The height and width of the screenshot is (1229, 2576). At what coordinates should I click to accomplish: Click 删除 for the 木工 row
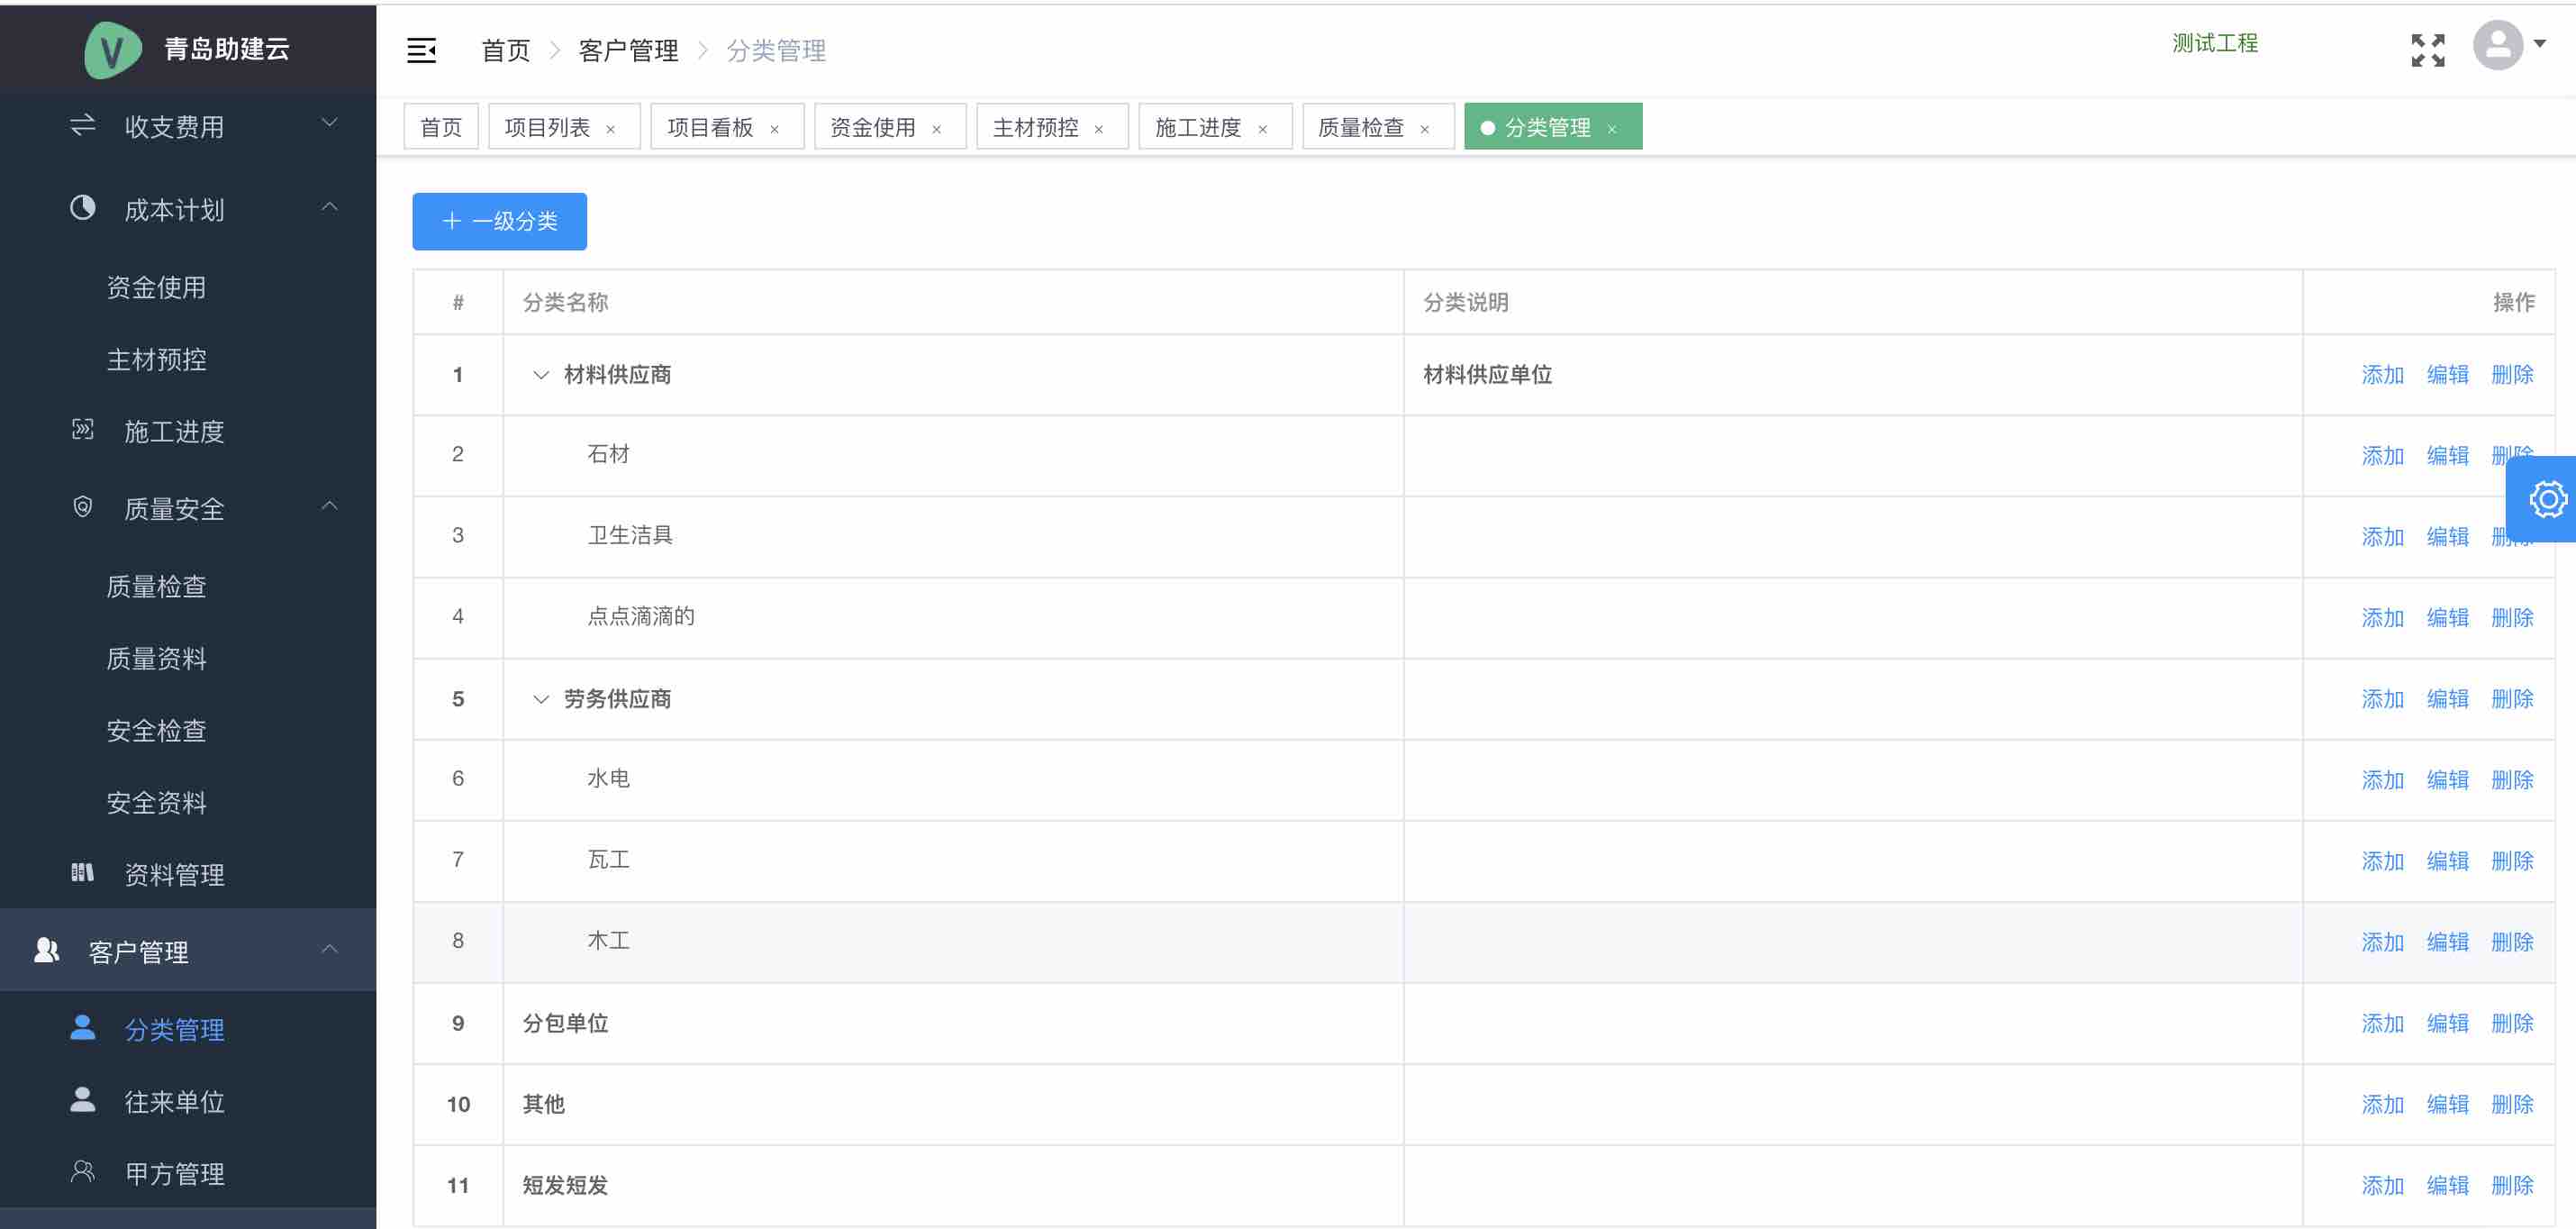[2512, 942]
